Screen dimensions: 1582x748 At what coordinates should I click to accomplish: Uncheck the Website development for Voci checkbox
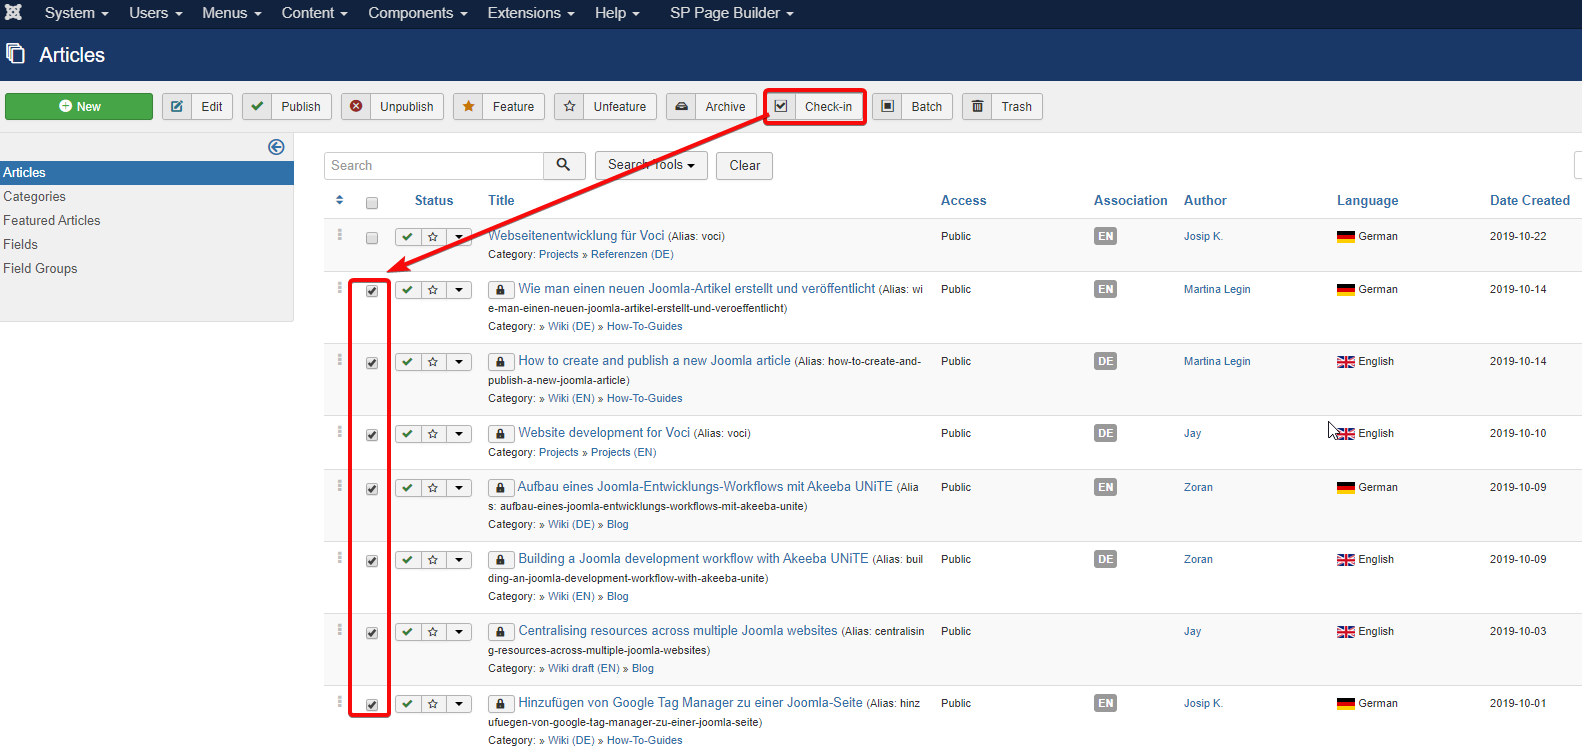[372, 435]
